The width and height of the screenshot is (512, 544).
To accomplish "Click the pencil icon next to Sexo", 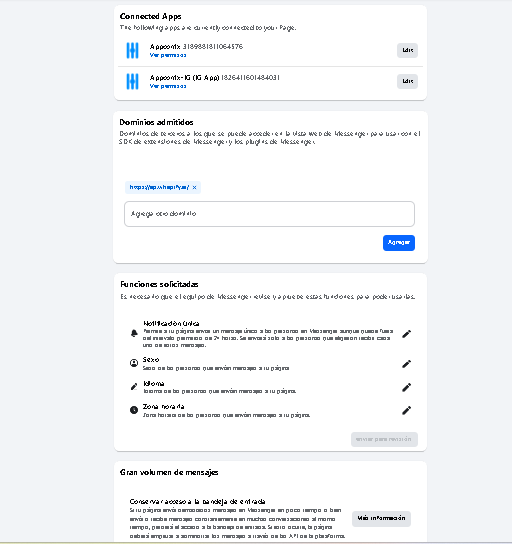I will [406, 364].
